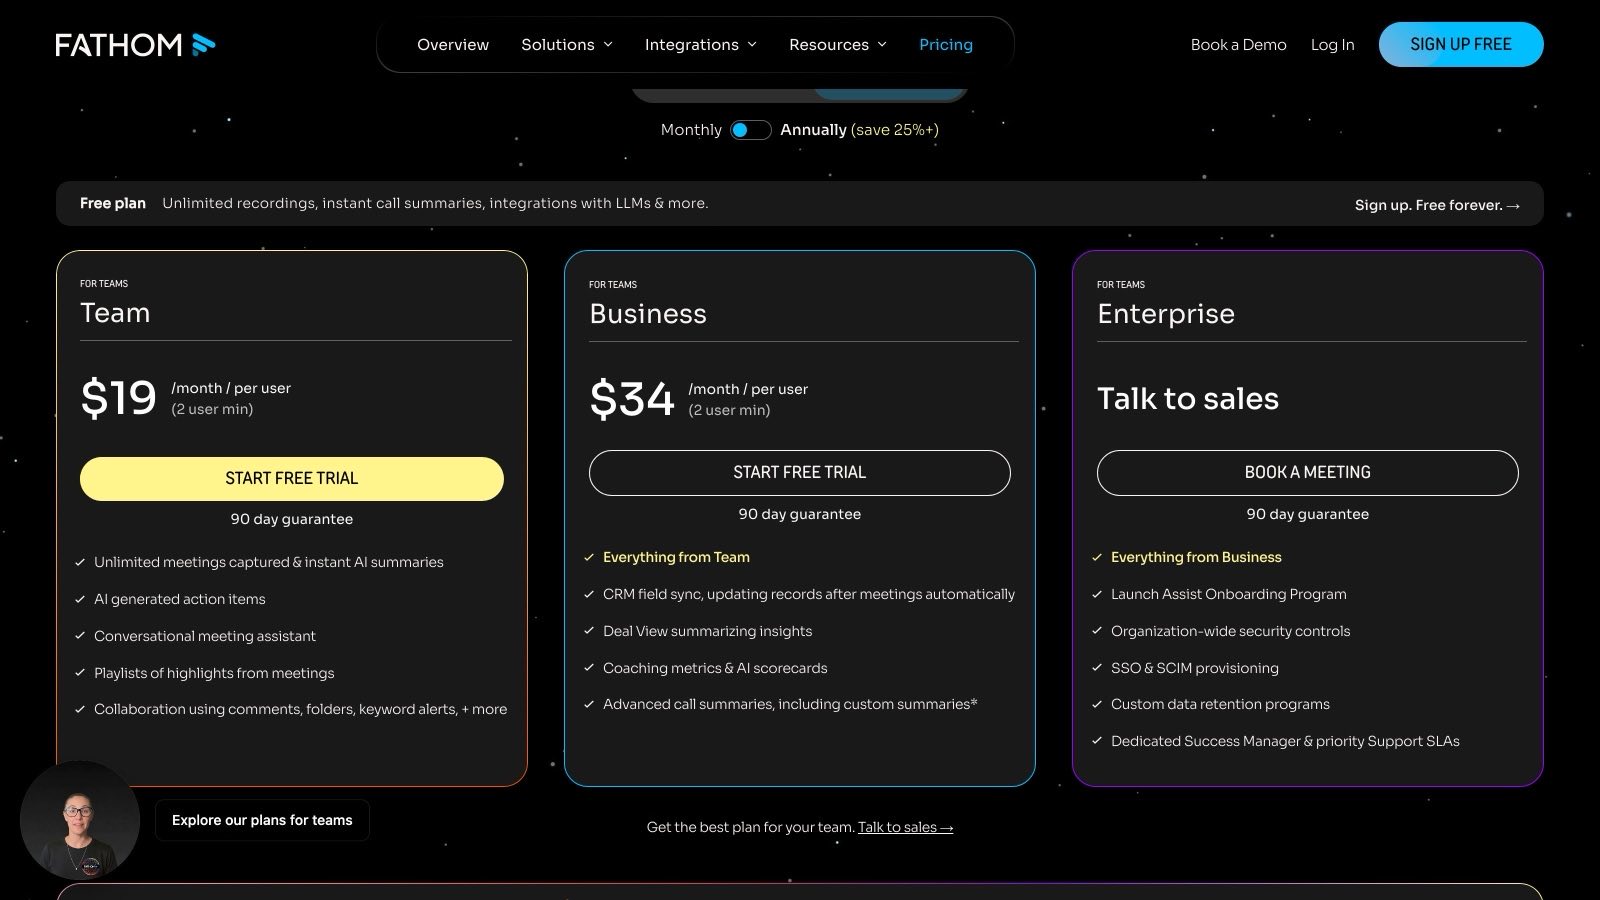This screenshot has height=900, width=1600.
Task: Click the Talk to sales link
Action: click(905, 827)
